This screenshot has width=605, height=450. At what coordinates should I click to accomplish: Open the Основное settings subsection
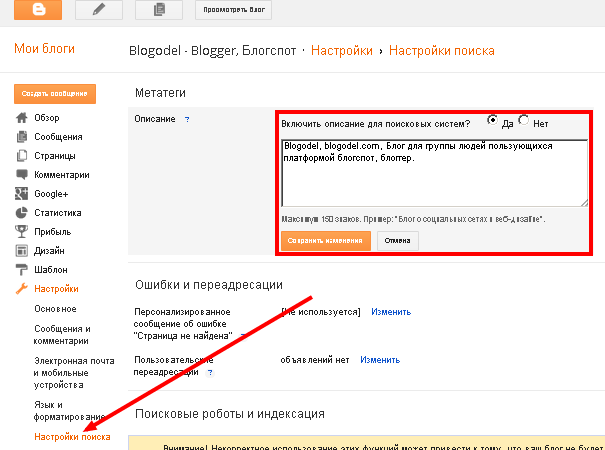point(55,309)
